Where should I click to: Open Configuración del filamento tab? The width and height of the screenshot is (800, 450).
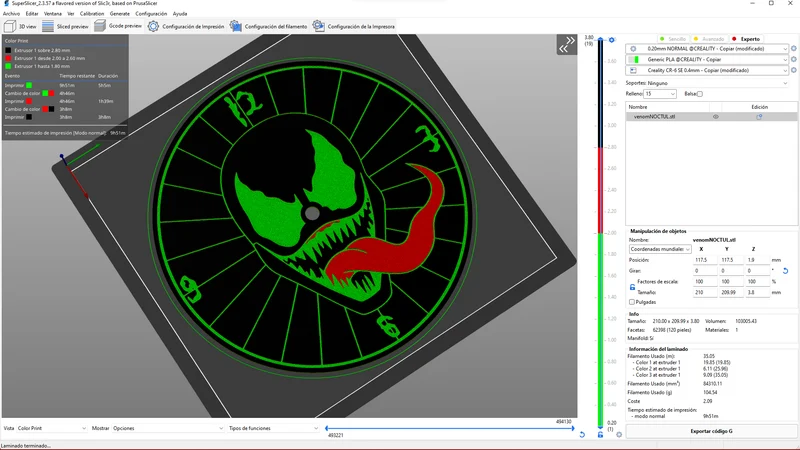[x=268, y=26]
